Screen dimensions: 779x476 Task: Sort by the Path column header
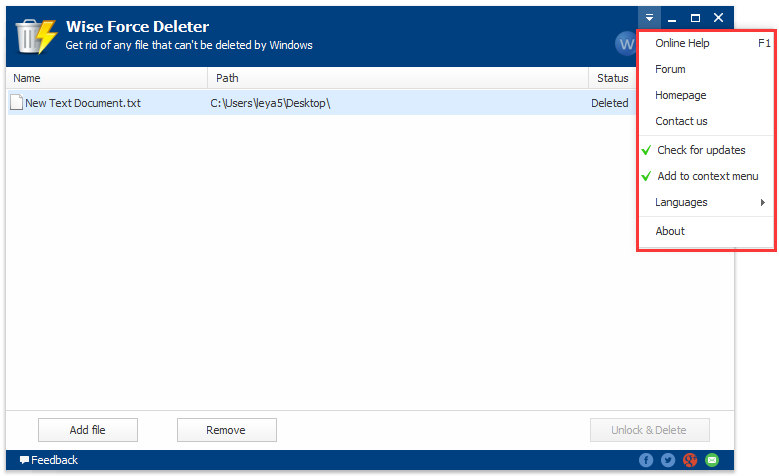(398, 78)
